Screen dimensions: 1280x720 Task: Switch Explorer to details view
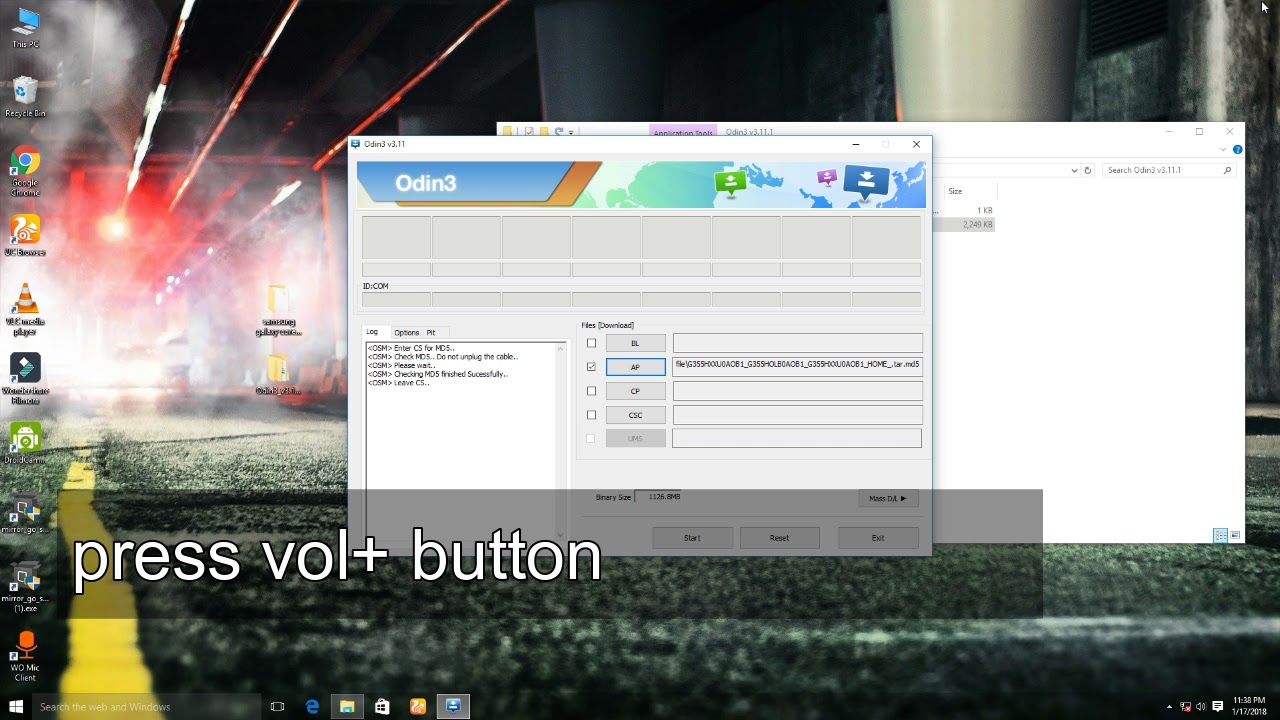(x=1220, y=535)
